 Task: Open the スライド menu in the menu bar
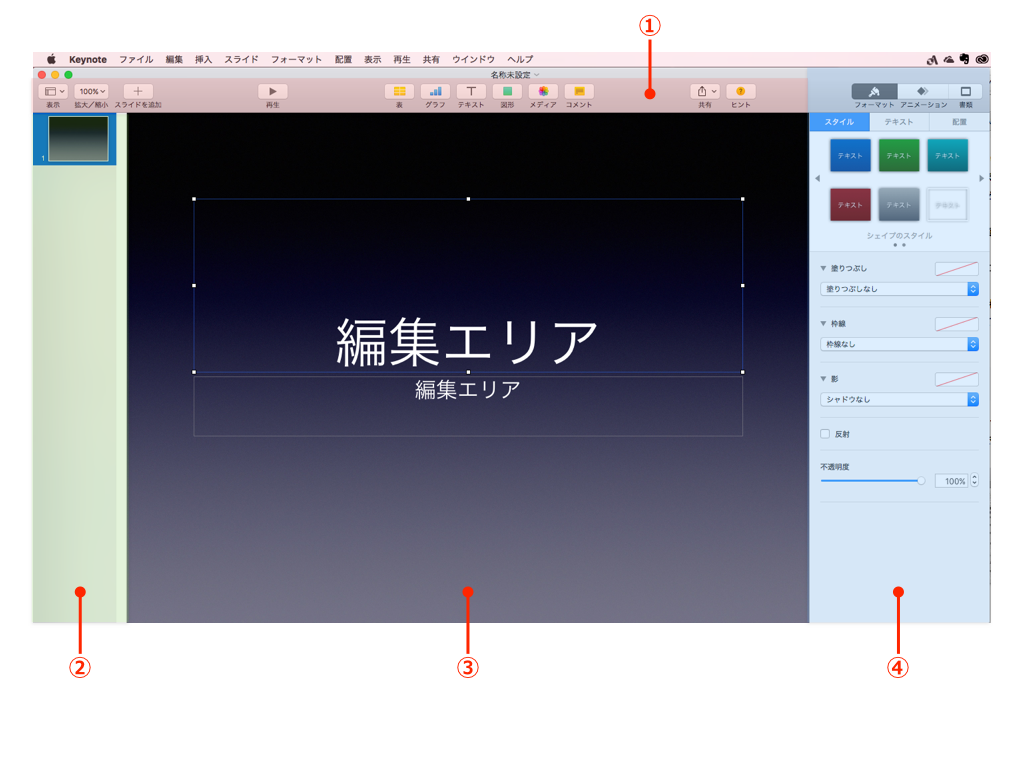coord(240,59)
